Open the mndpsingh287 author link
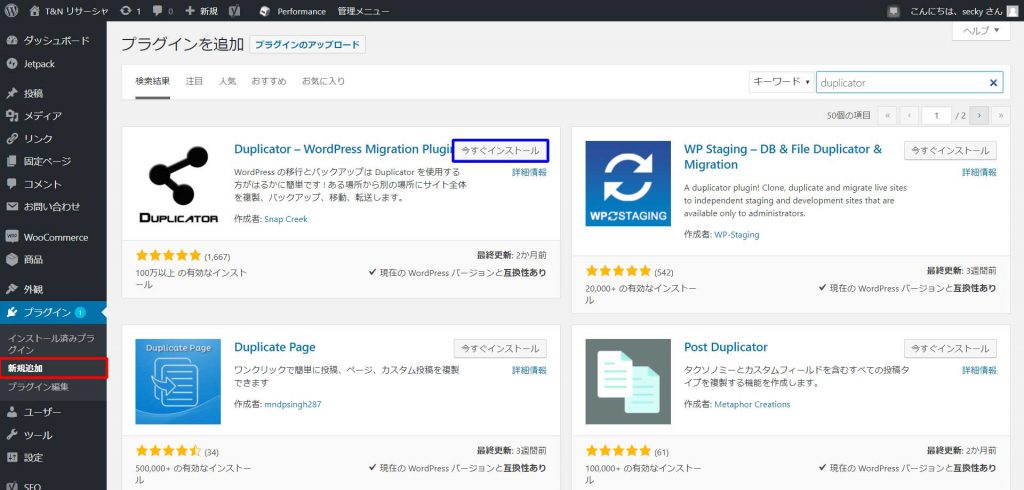Screen dimensions: 1024x490 293,404
